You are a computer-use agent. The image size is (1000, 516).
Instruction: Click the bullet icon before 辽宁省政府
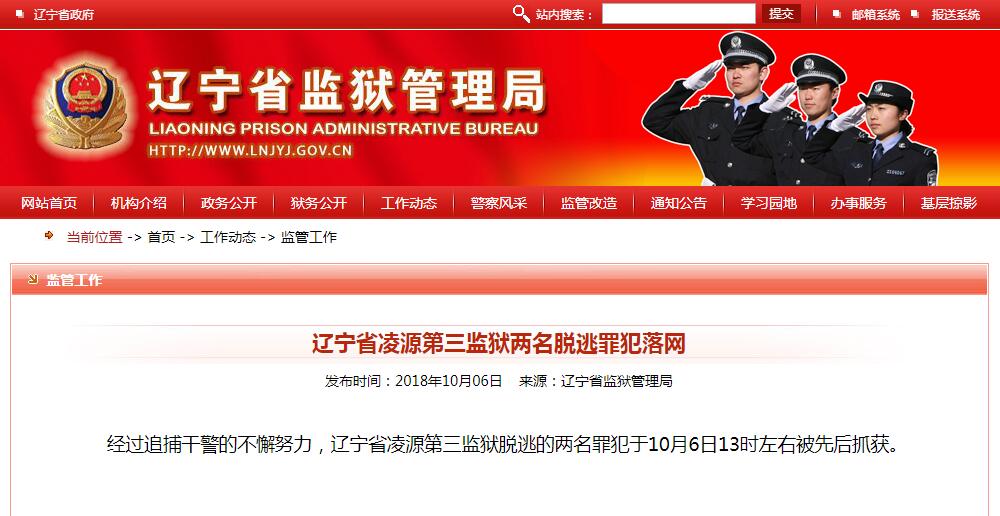[20, 13]
